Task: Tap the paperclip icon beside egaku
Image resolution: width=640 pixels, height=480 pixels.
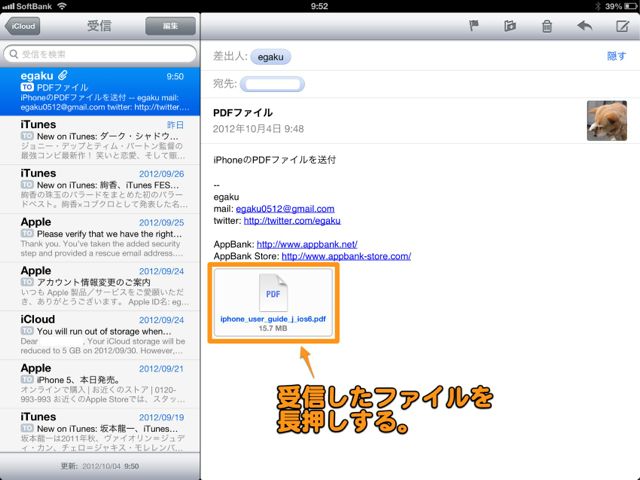Action: [x=63, y=75]
